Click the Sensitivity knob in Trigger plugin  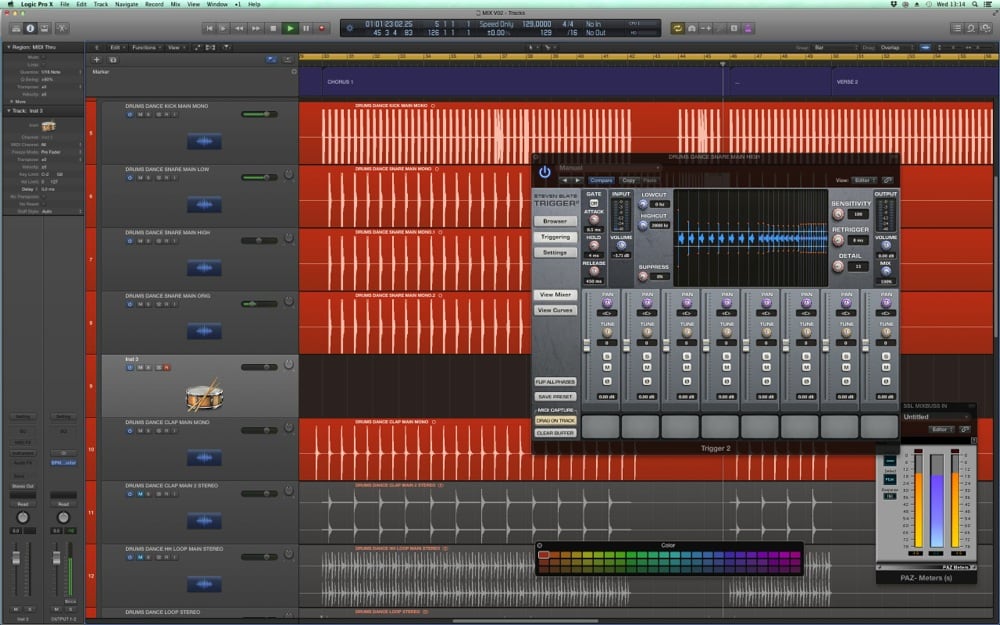click(x=838, y=214)
